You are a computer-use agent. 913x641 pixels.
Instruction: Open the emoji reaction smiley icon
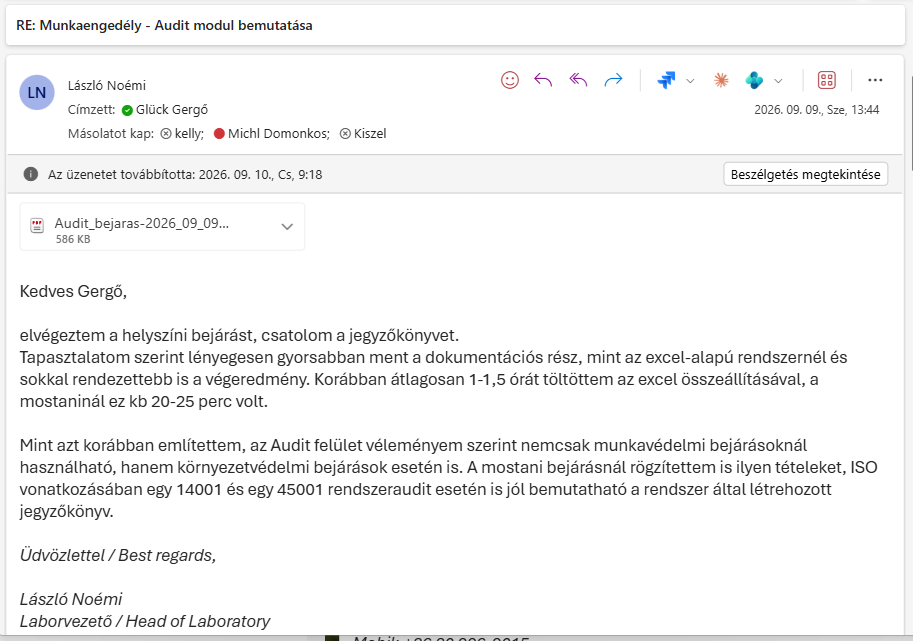click(509, 80)
